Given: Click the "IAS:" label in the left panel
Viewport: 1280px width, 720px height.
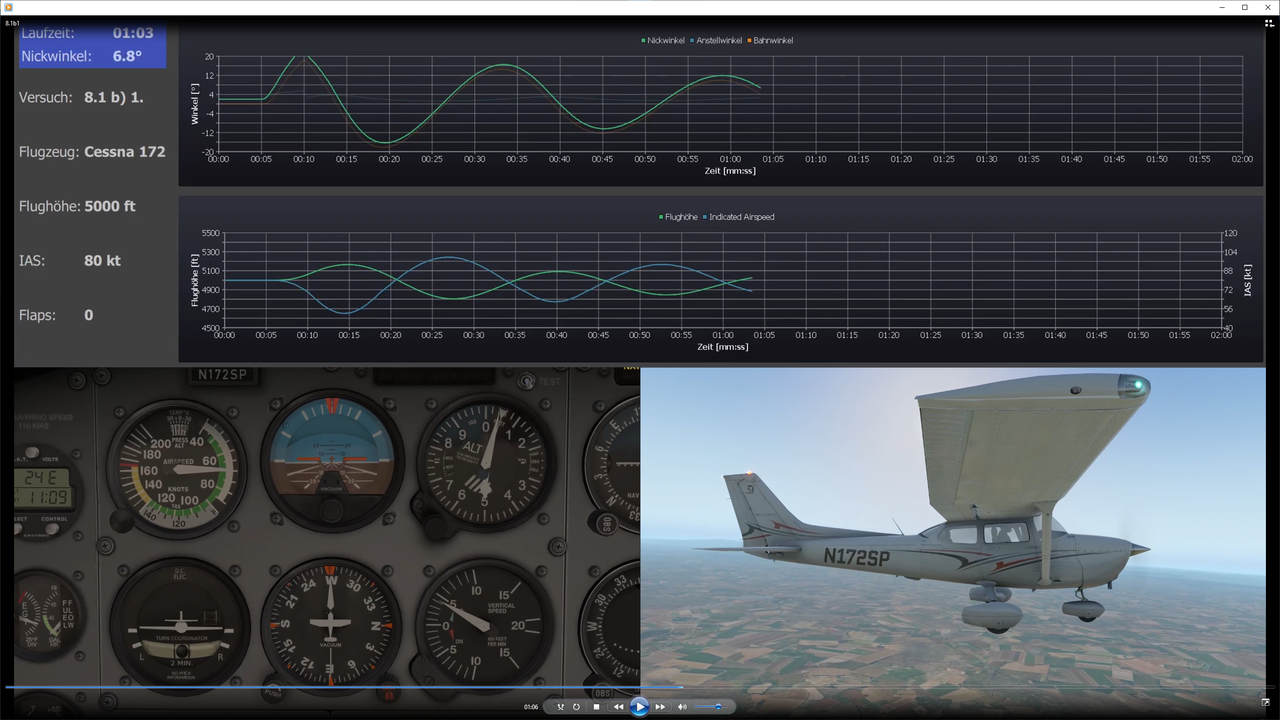Looking at the screenshot, I should click(x=33, y=260).
